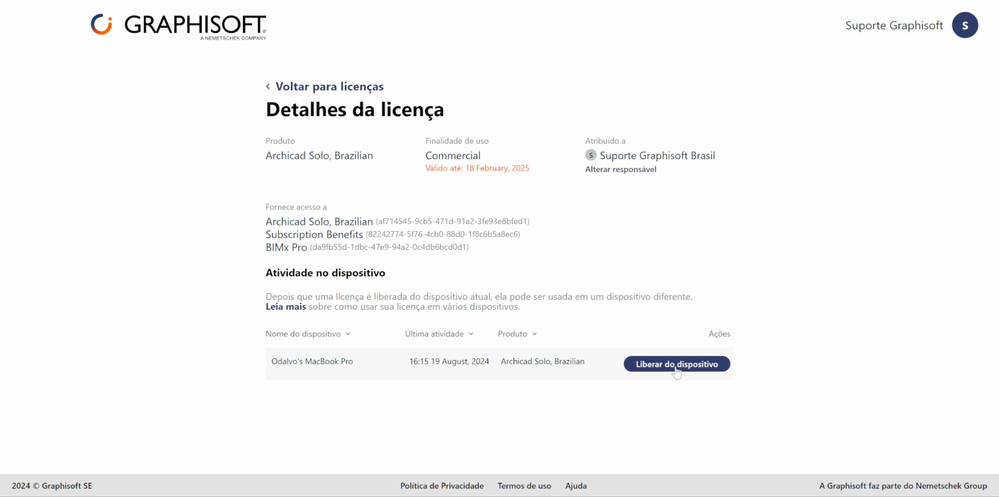Open Termos de uso footer link
The height and width of the screenshot is (497, 999).
coord(524,486)
